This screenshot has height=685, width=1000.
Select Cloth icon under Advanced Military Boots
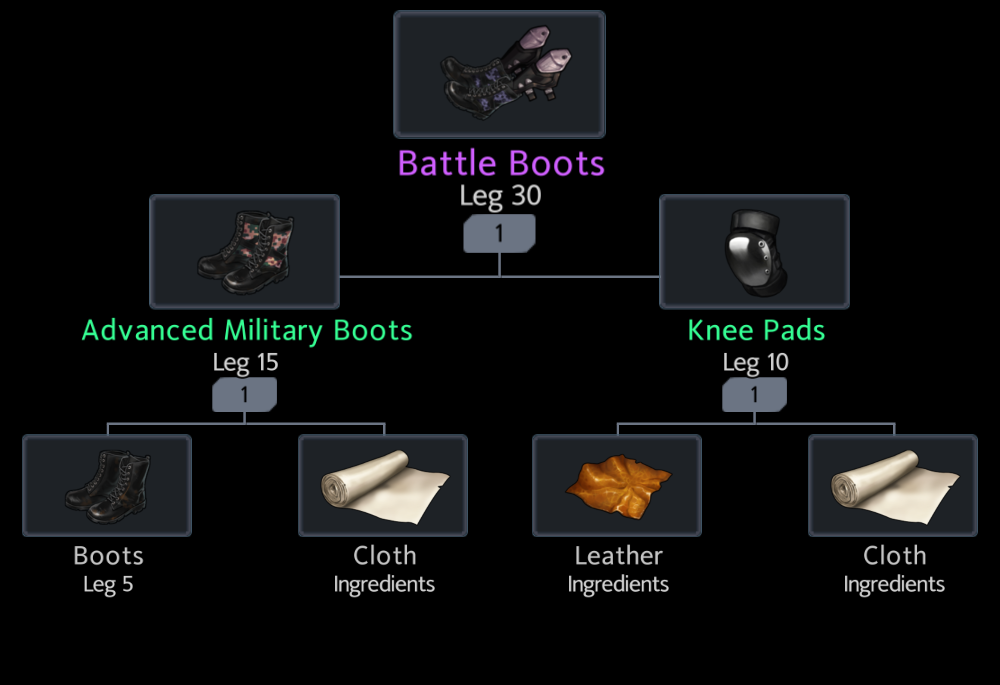[383, 485]
